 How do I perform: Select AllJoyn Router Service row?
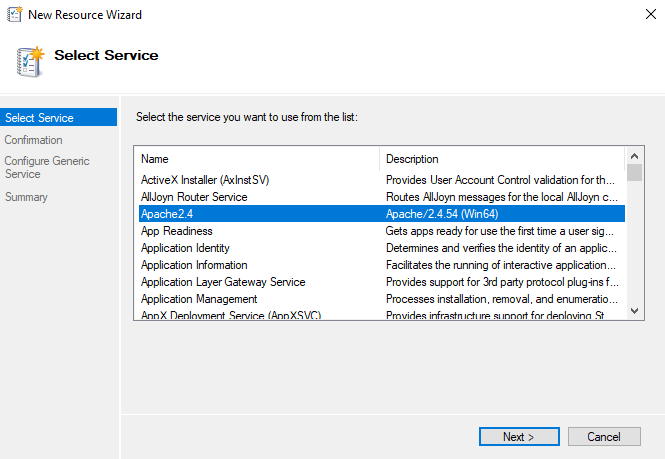click(x=194, y=197)
